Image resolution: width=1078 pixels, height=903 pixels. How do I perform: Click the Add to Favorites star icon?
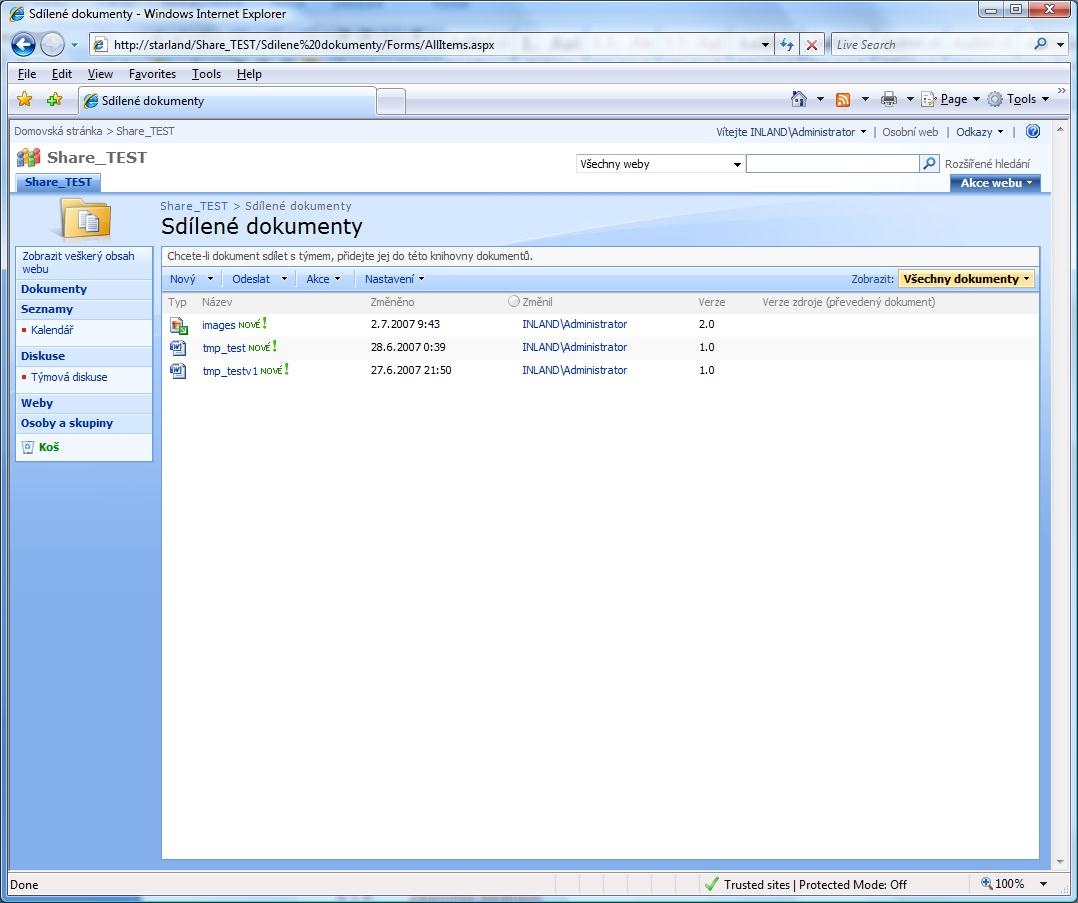(54, 100)
